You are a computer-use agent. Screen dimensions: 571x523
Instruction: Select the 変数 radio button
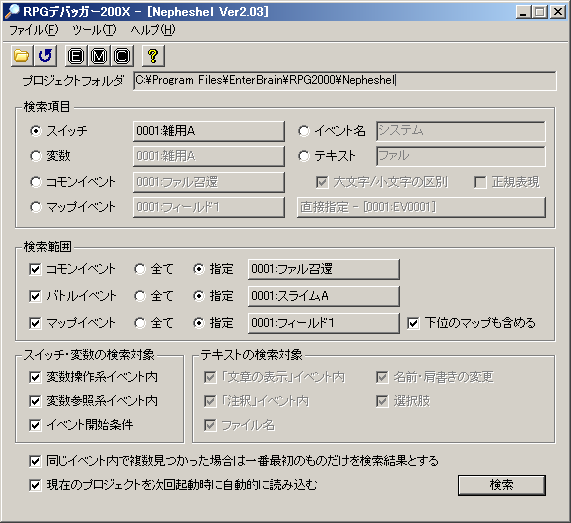click(x=36, y=156)
